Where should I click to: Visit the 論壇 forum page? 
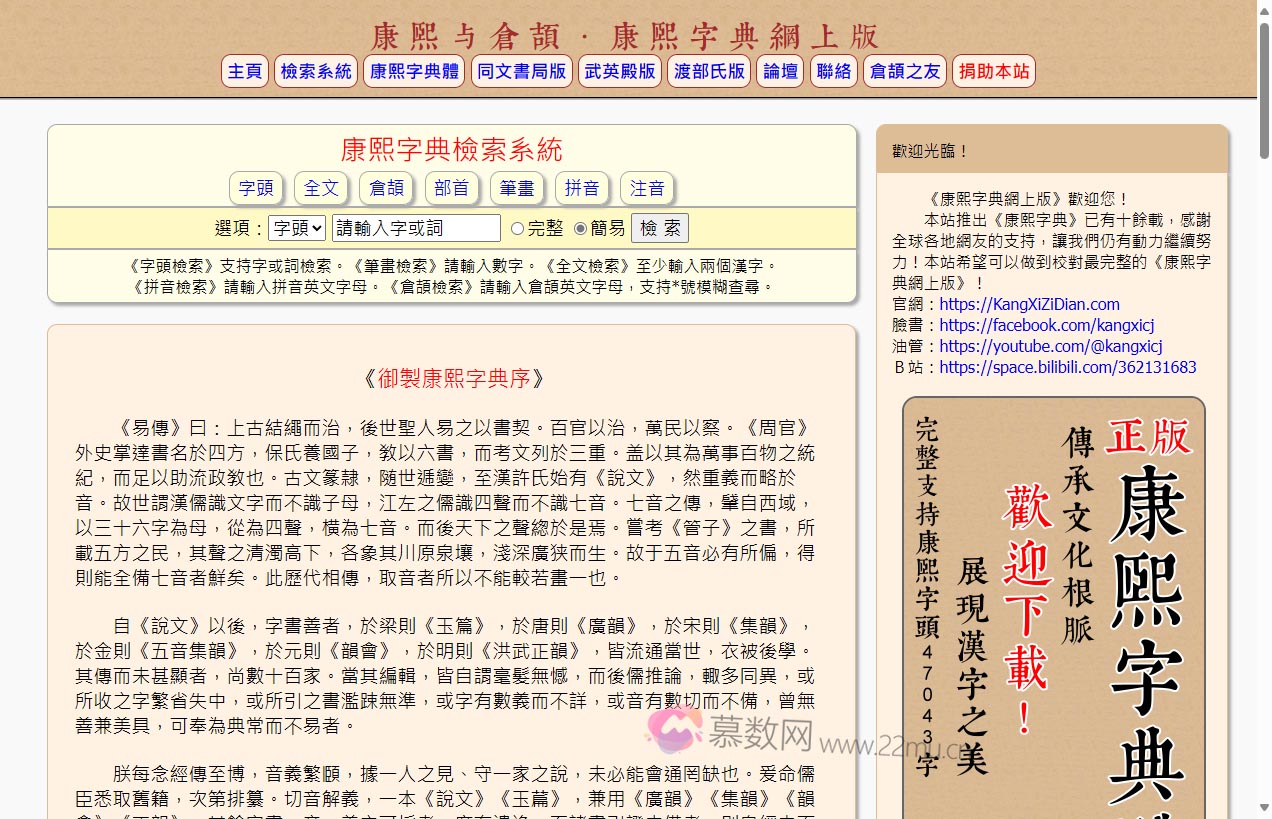[x=780, y=71]
